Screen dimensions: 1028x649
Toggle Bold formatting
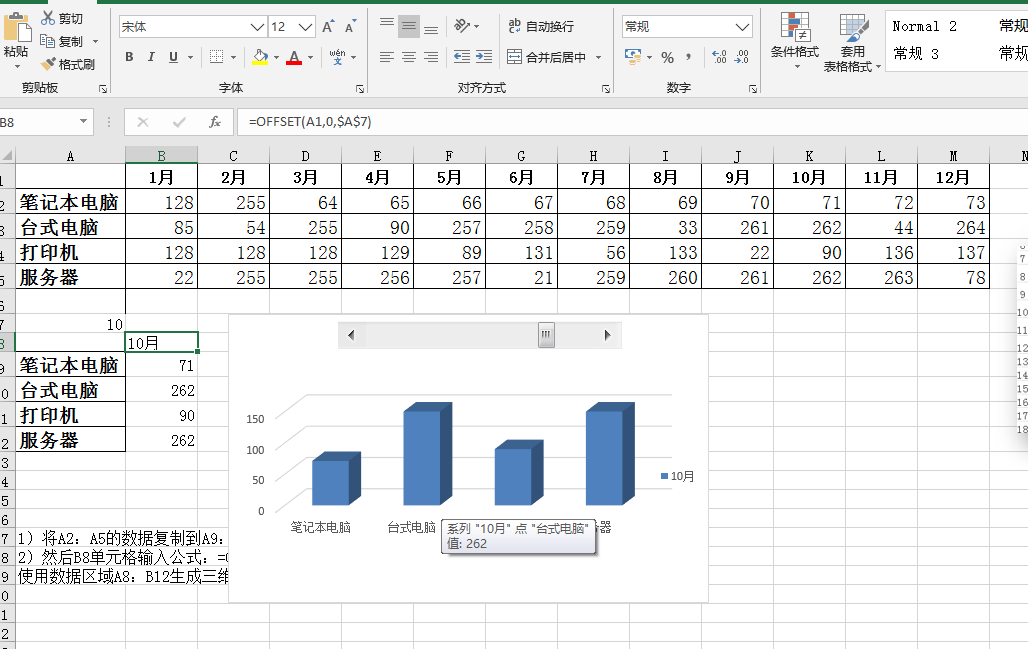coord(129,58)
